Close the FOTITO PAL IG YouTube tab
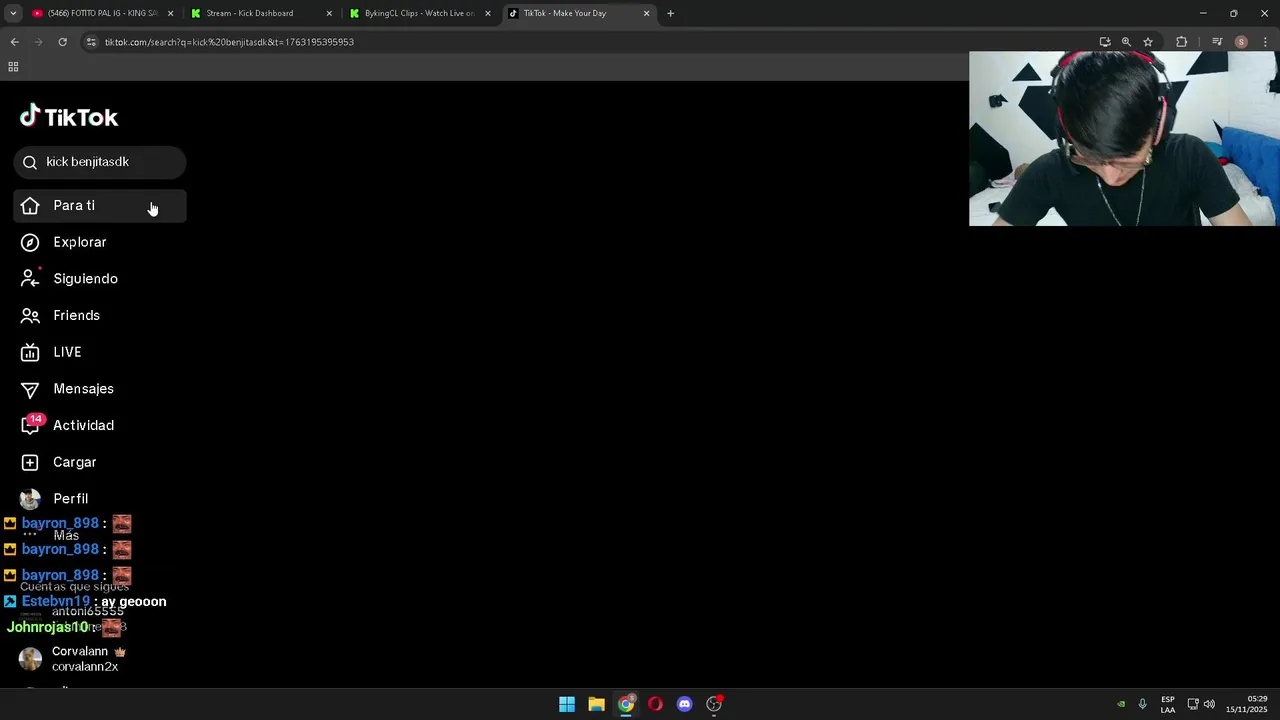This screenshot has width=1280, height=720. [x=170, y=14]
